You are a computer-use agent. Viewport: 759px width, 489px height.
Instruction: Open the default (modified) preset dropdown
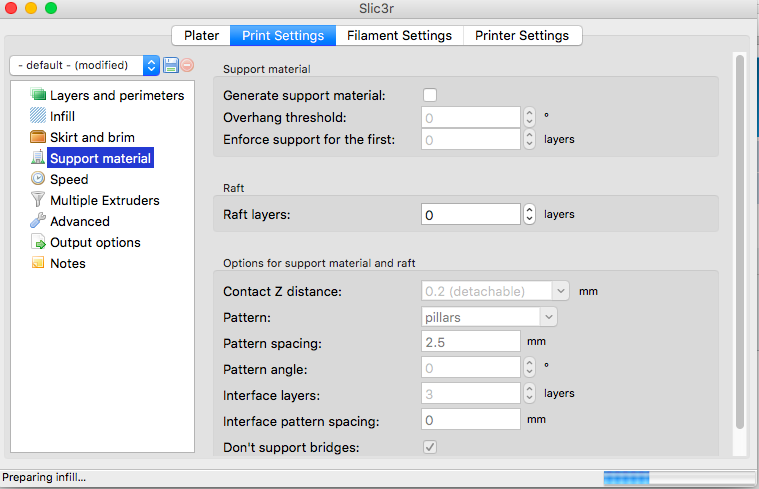[85, 65]
